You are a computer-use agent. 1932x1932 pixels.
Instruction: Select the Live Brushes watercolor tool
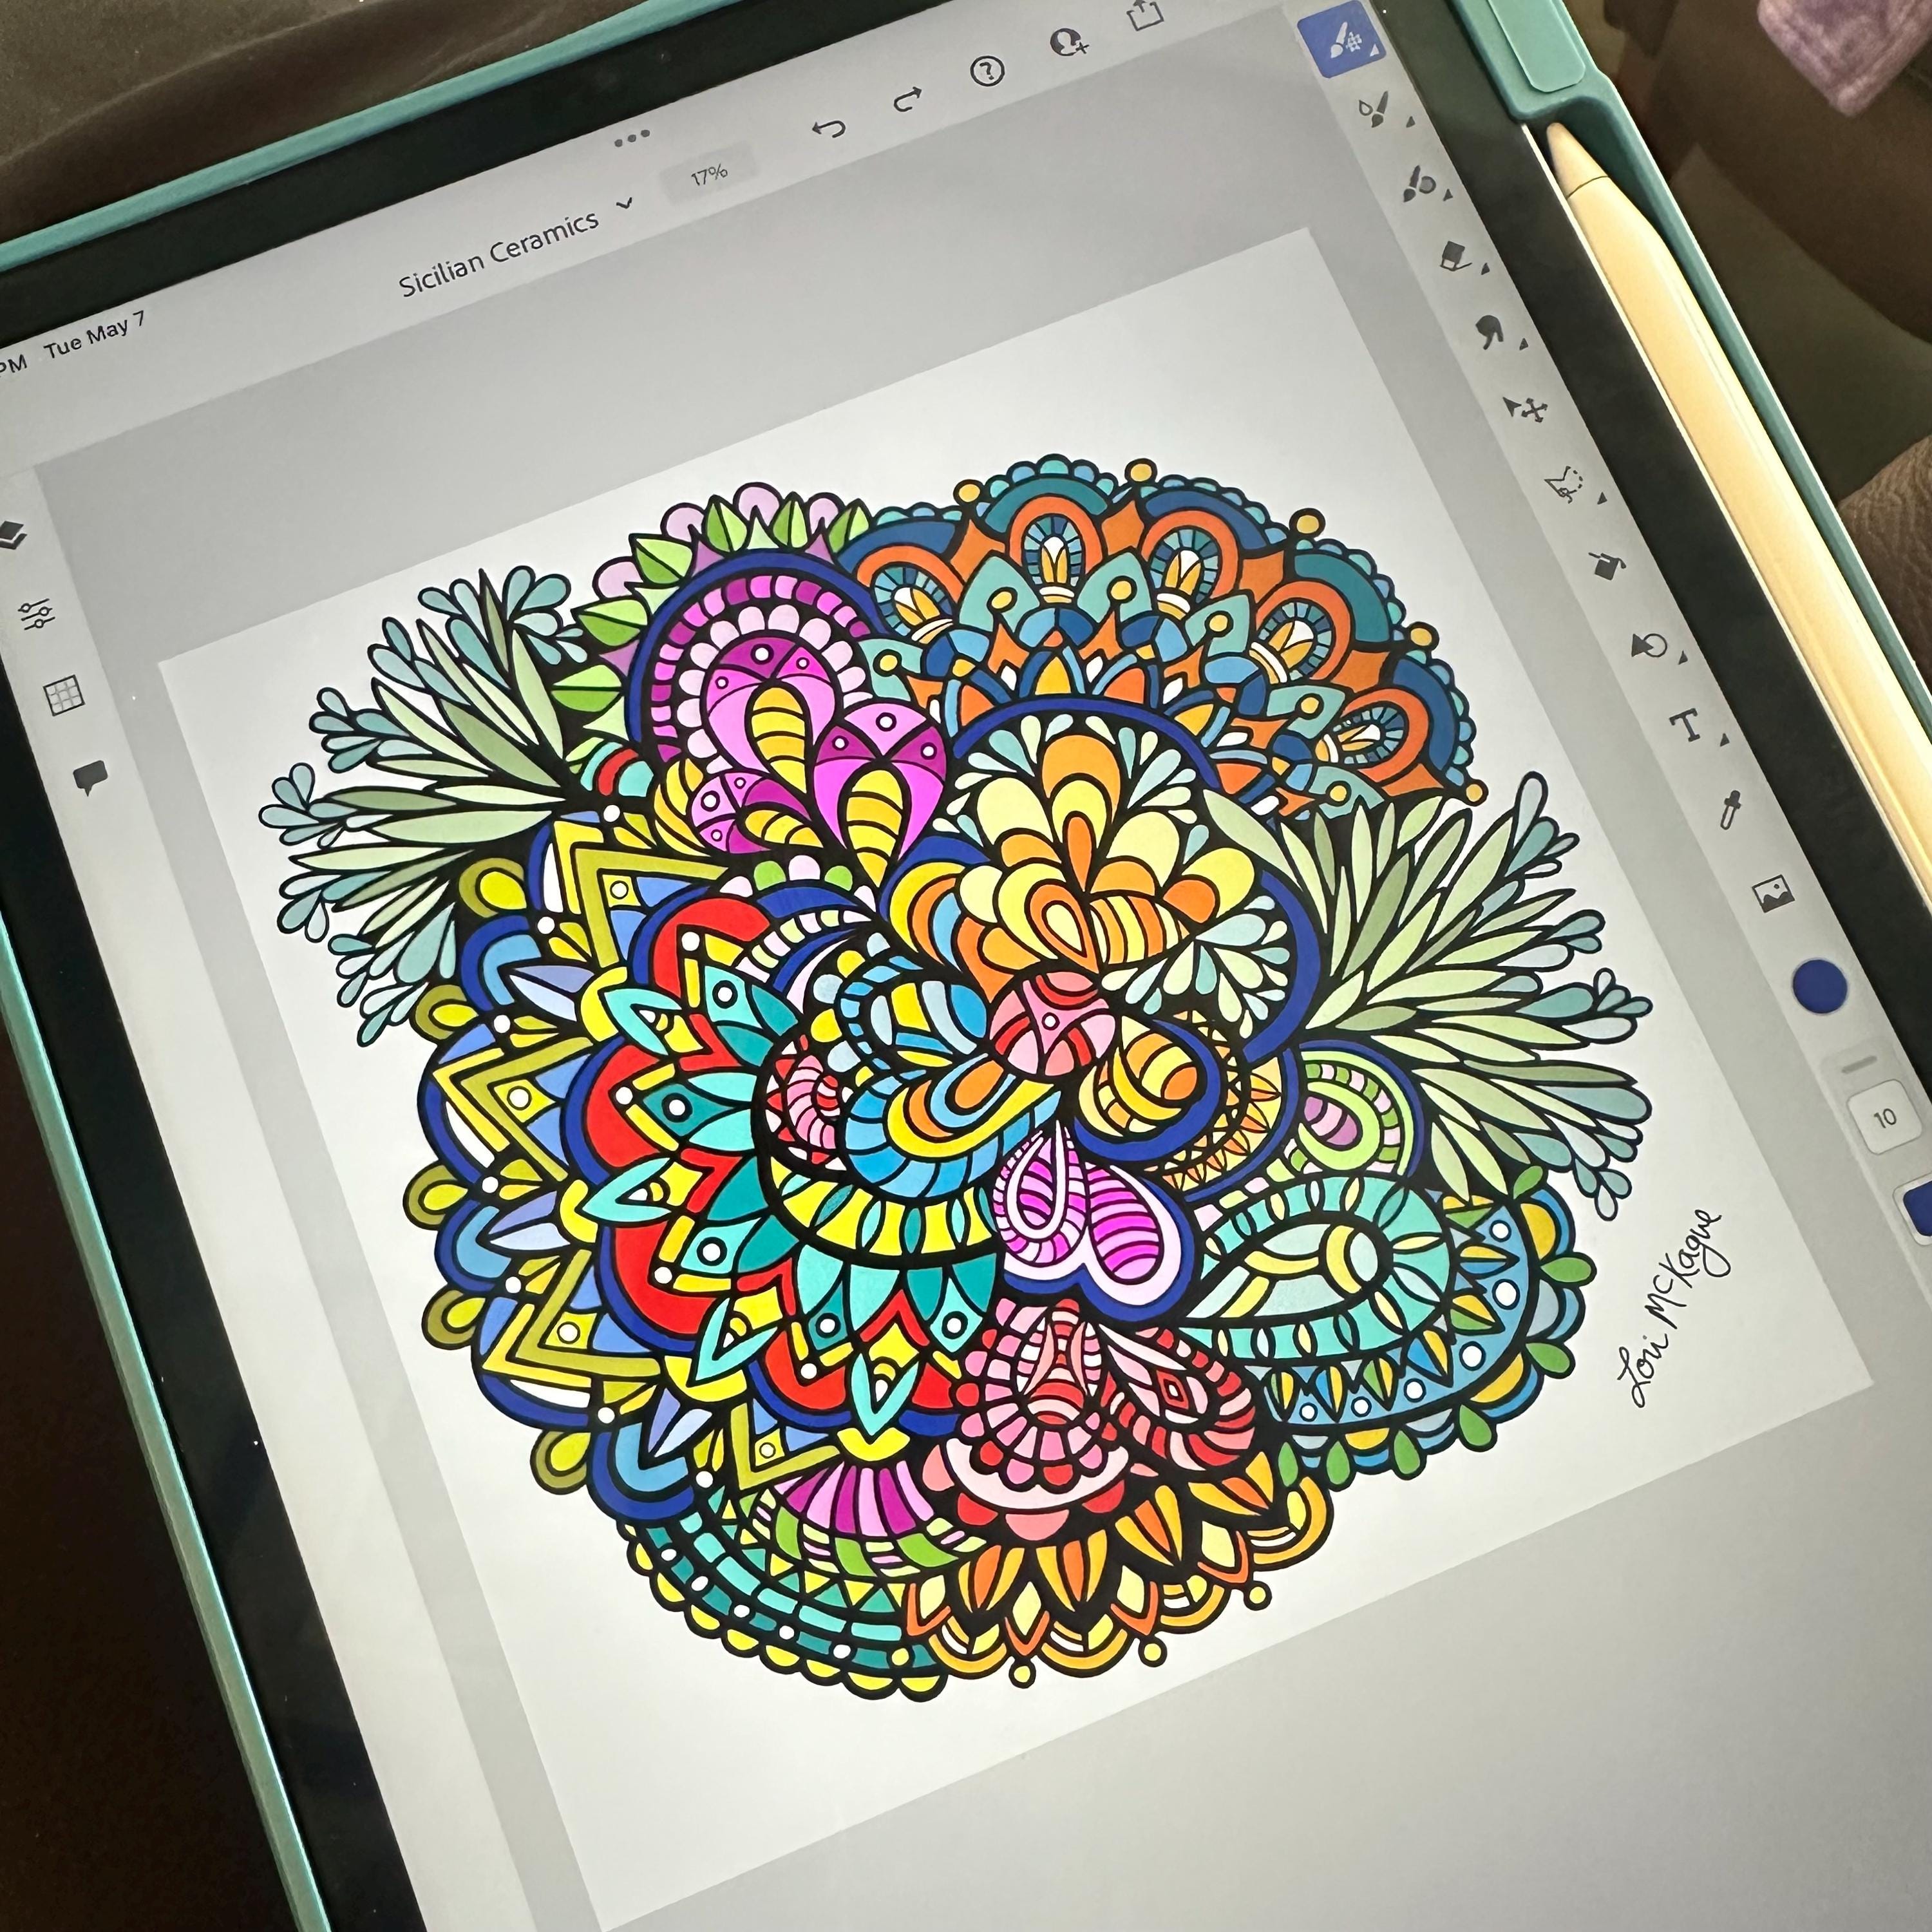(1374, 110)
